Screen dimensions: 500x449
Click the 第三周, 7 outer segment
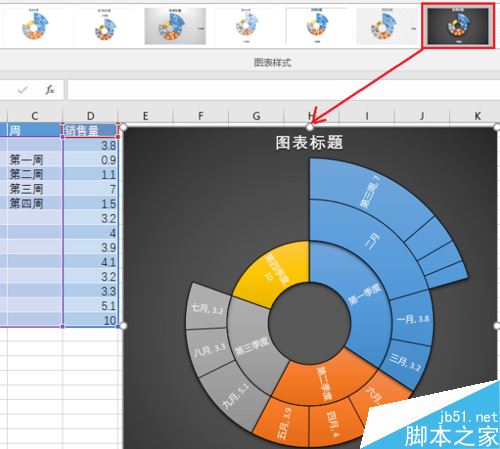(370, 193)
